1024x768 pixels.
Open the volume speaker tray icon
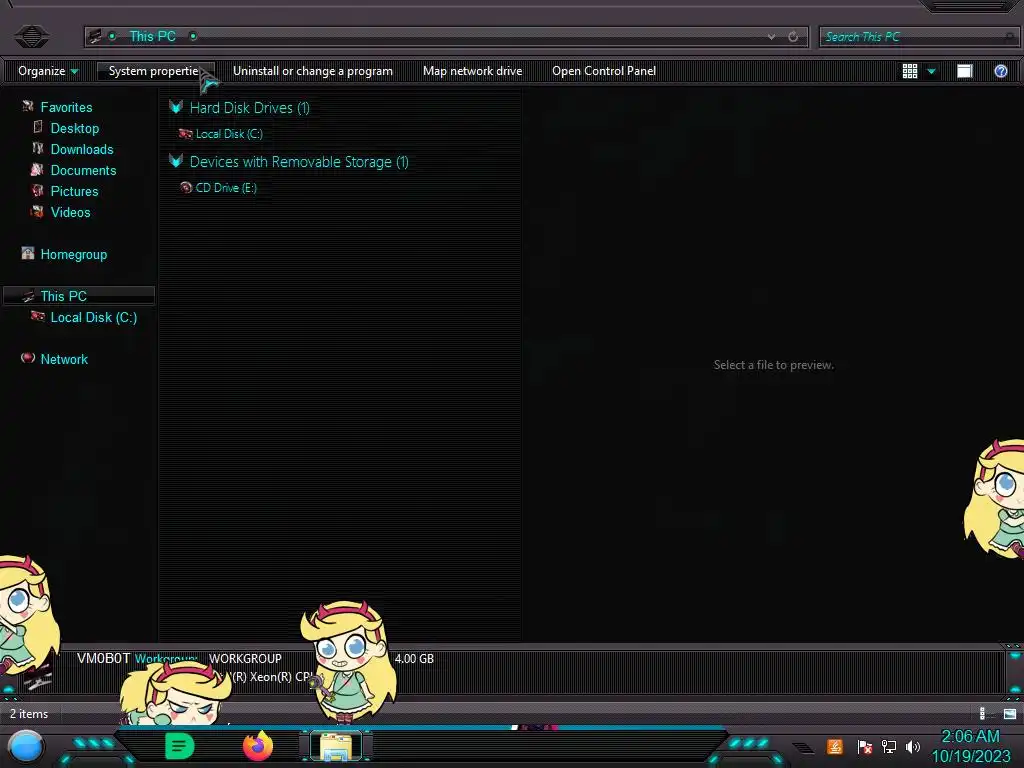912,746
